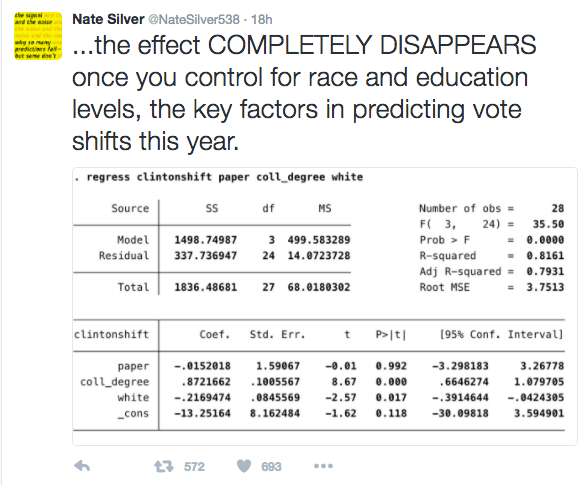Click the paper coefficient -.0152018

click(202, 366)
